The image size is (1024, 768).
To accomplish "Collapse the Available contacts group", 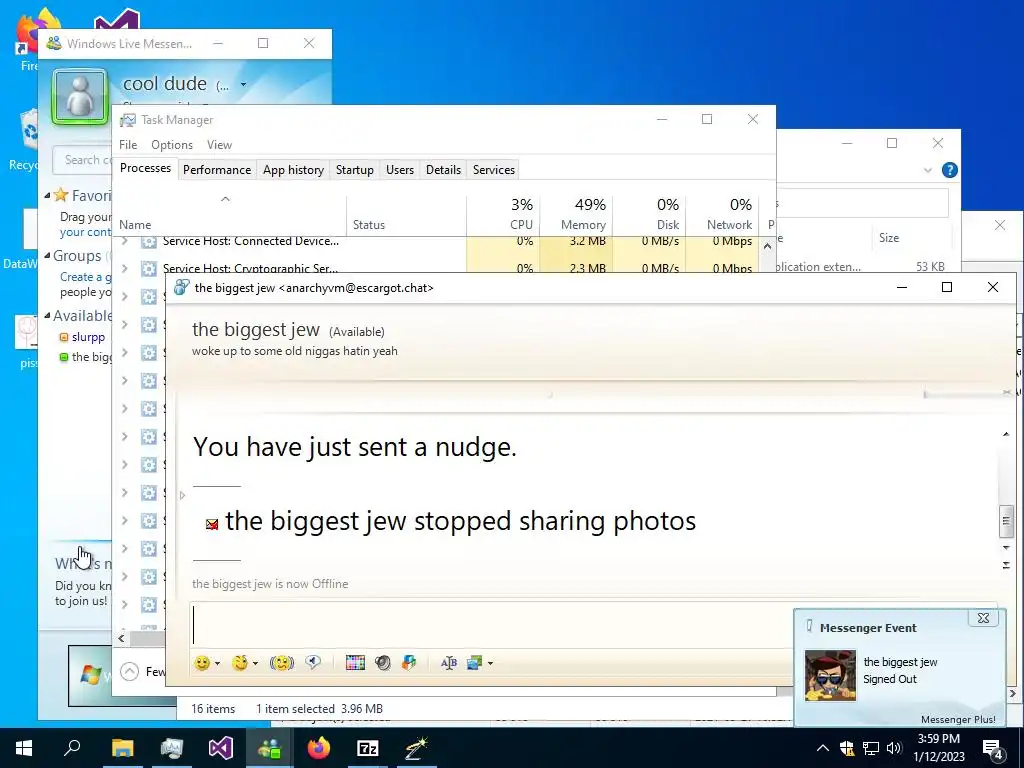I will pyautogui.click(x=48, y=315).
